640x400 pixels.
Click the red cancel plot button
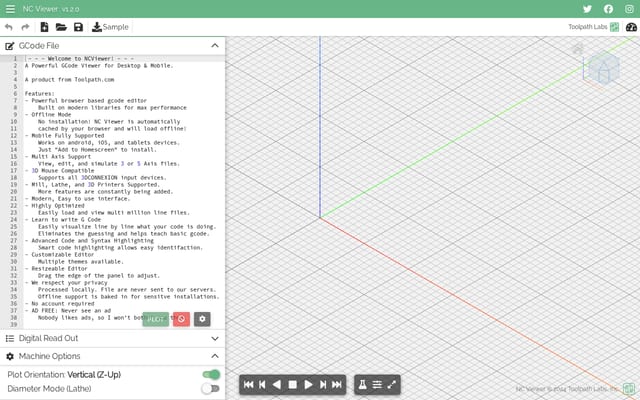(x=181, y=319)
